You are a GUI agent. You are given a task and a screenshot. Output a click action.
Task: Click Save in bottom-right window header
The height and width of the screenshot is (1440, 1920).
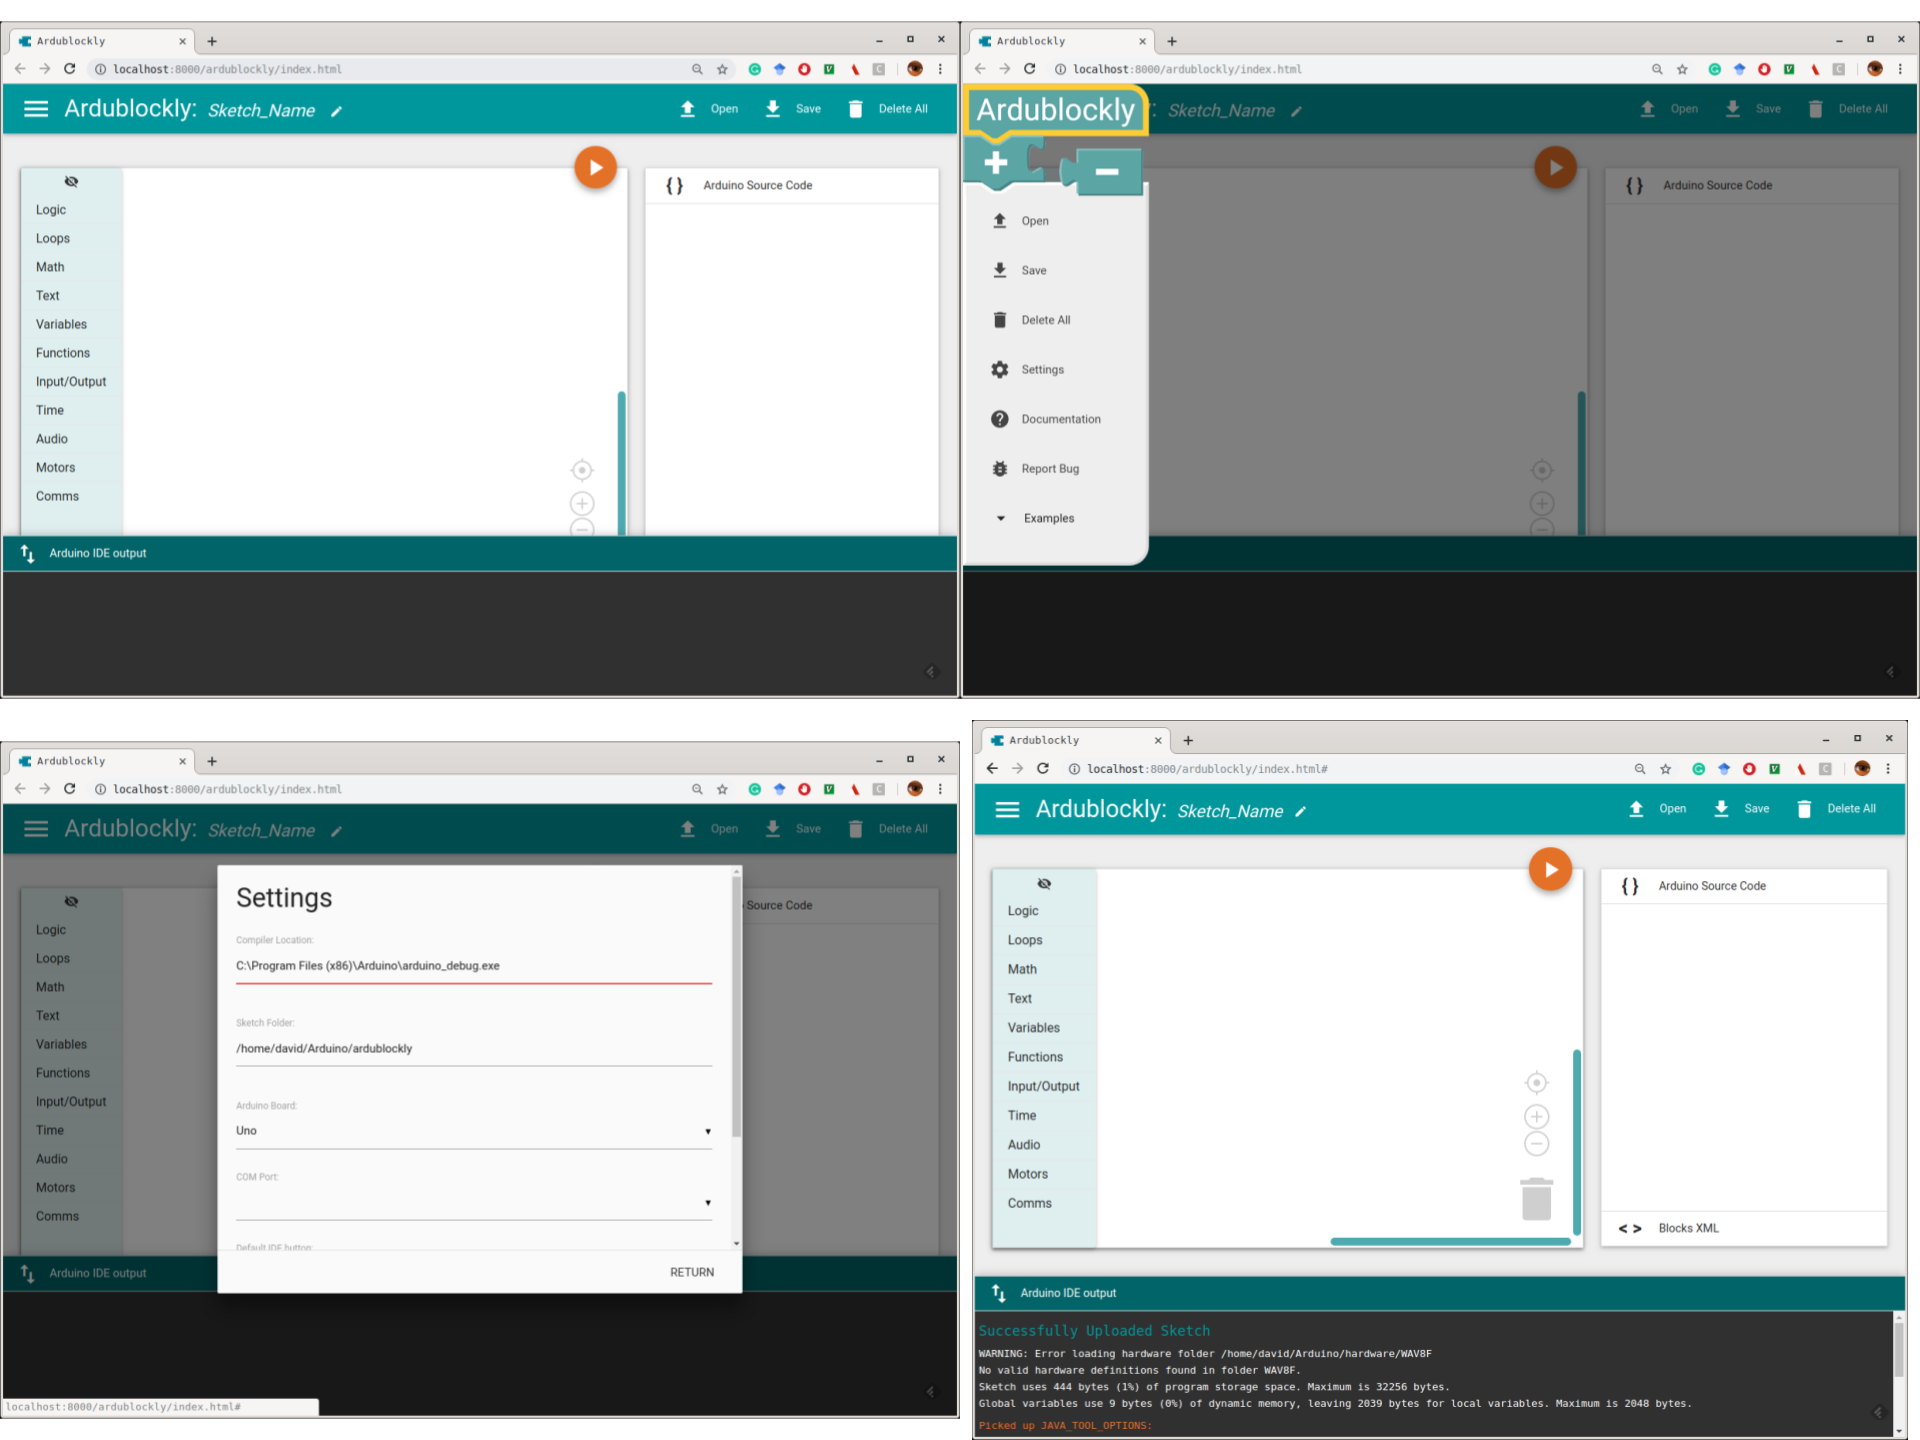click(1742, 809)
